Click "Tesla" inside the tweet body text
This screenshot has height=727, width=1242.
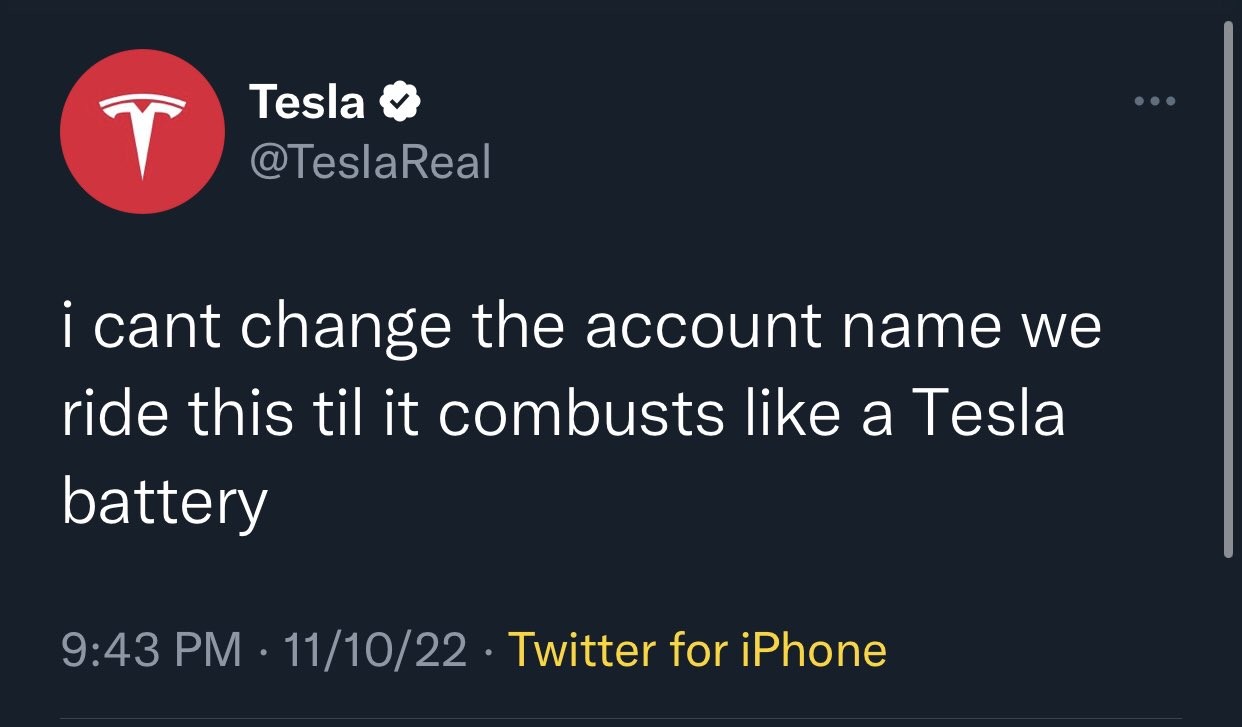989,414
